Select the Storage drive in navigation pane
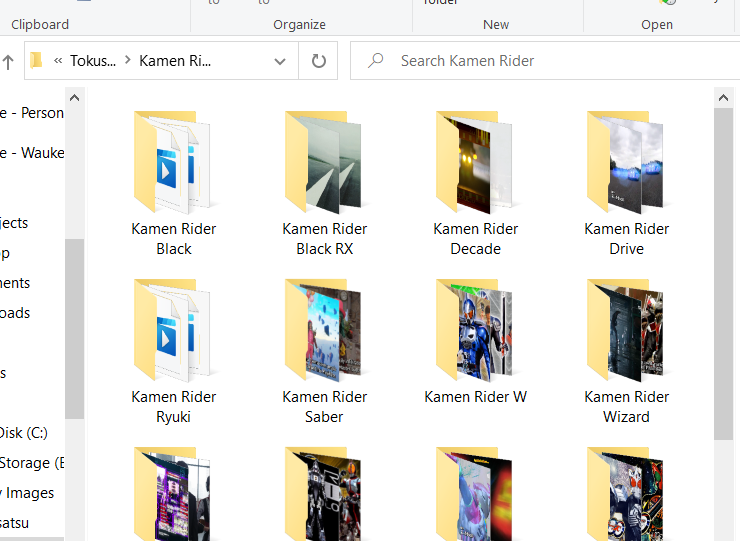The width and height of the screenshot is (740, 541). 32,463
